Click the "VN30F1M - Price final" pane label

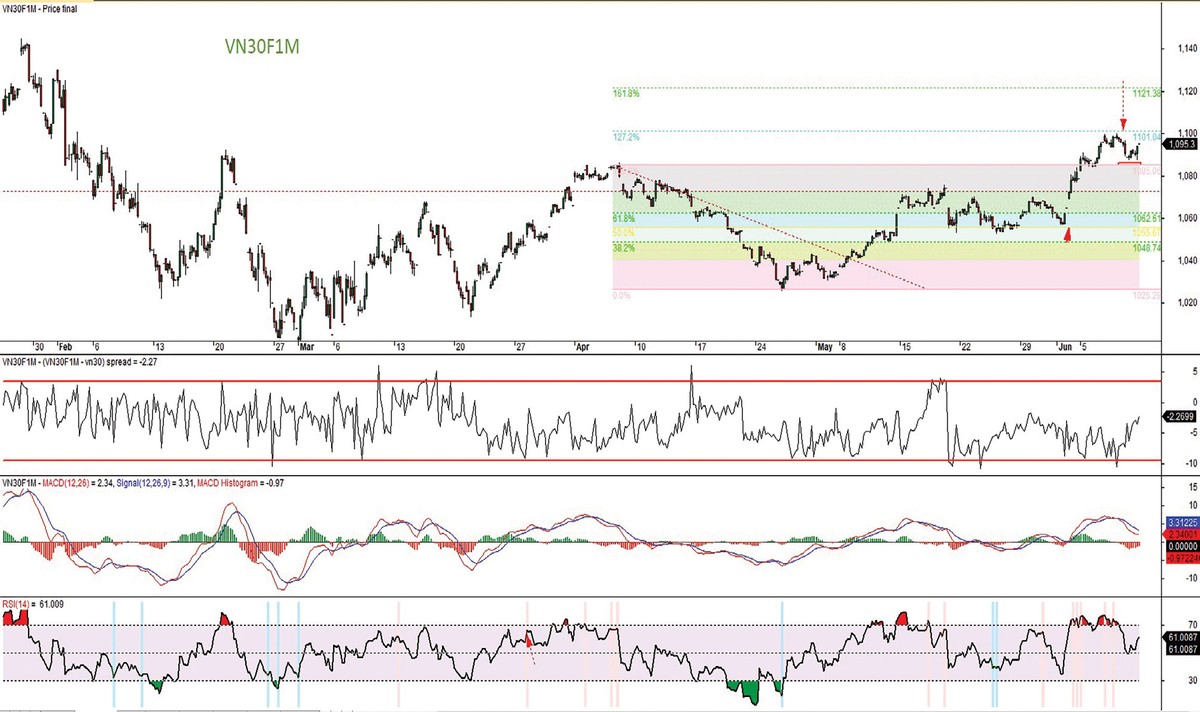[42, 8]
